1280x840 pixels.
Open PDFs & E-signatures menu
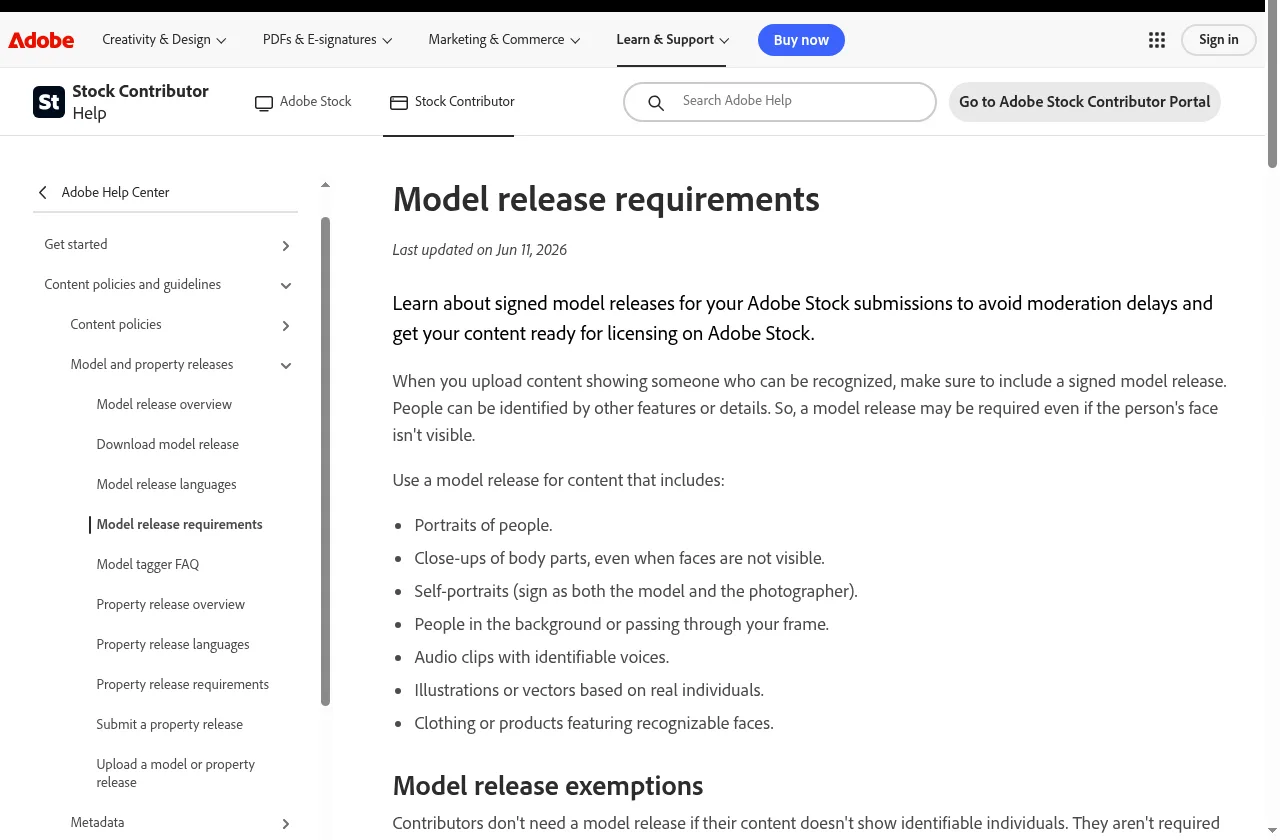pos(327,40)
